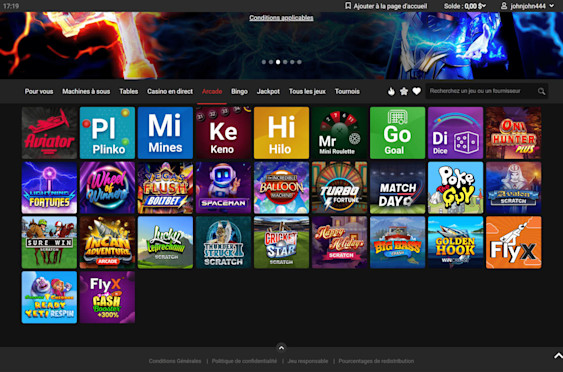563x372 pixels.
Task: Show favorites with the heart icon
Action: pos(417,91)
